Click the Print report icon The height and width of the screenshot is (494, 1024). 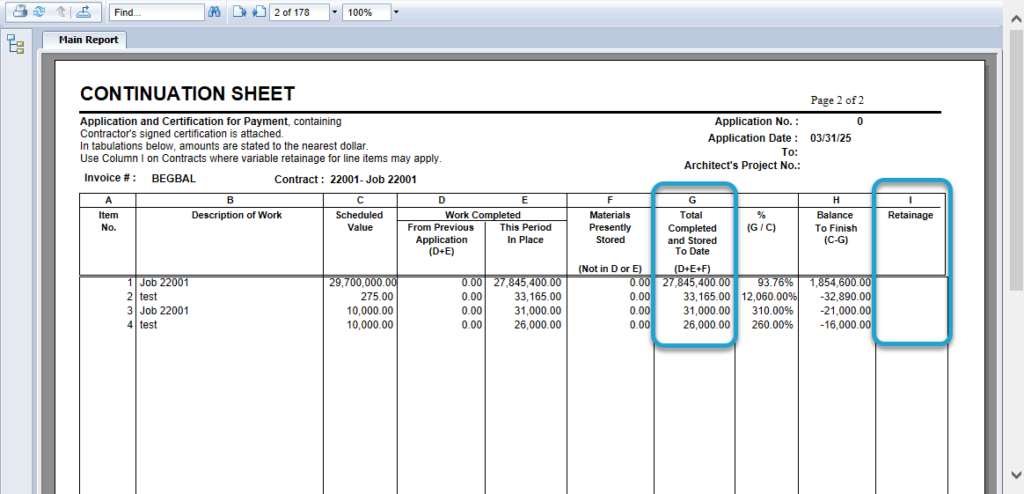click(x=20, y=12)
